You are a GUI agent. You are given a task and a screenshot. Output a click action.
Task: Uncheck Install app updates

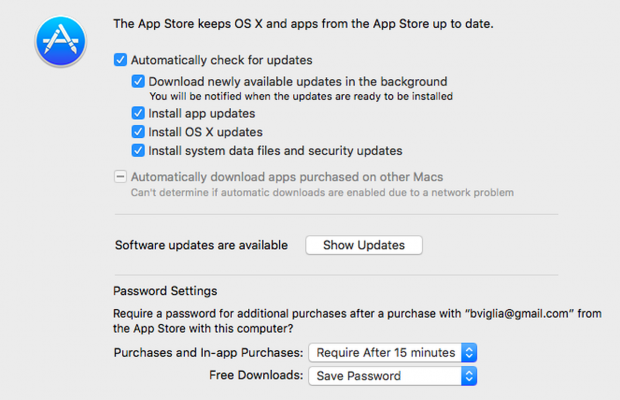(x=139, y=114)
